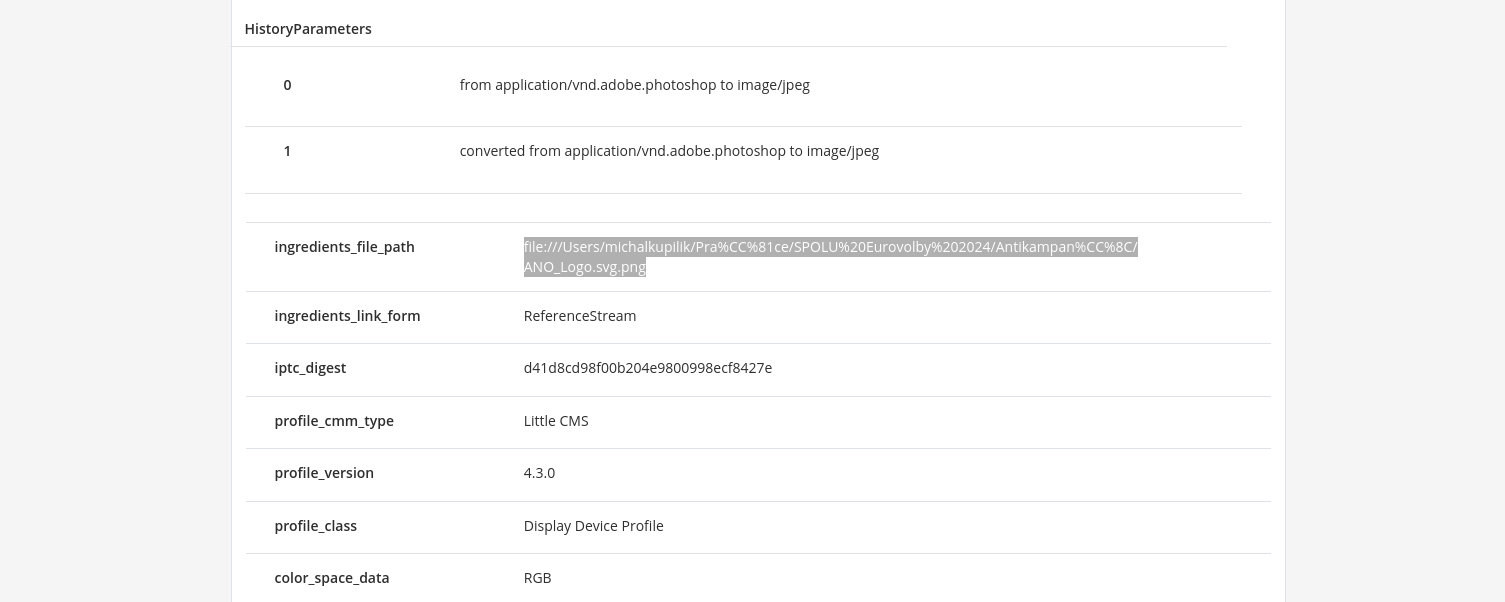Click the ReferenceStream value
Image resolution: width=1505 pixels, height=602 pixels.
pyautogui.click(x=579, y=316)
